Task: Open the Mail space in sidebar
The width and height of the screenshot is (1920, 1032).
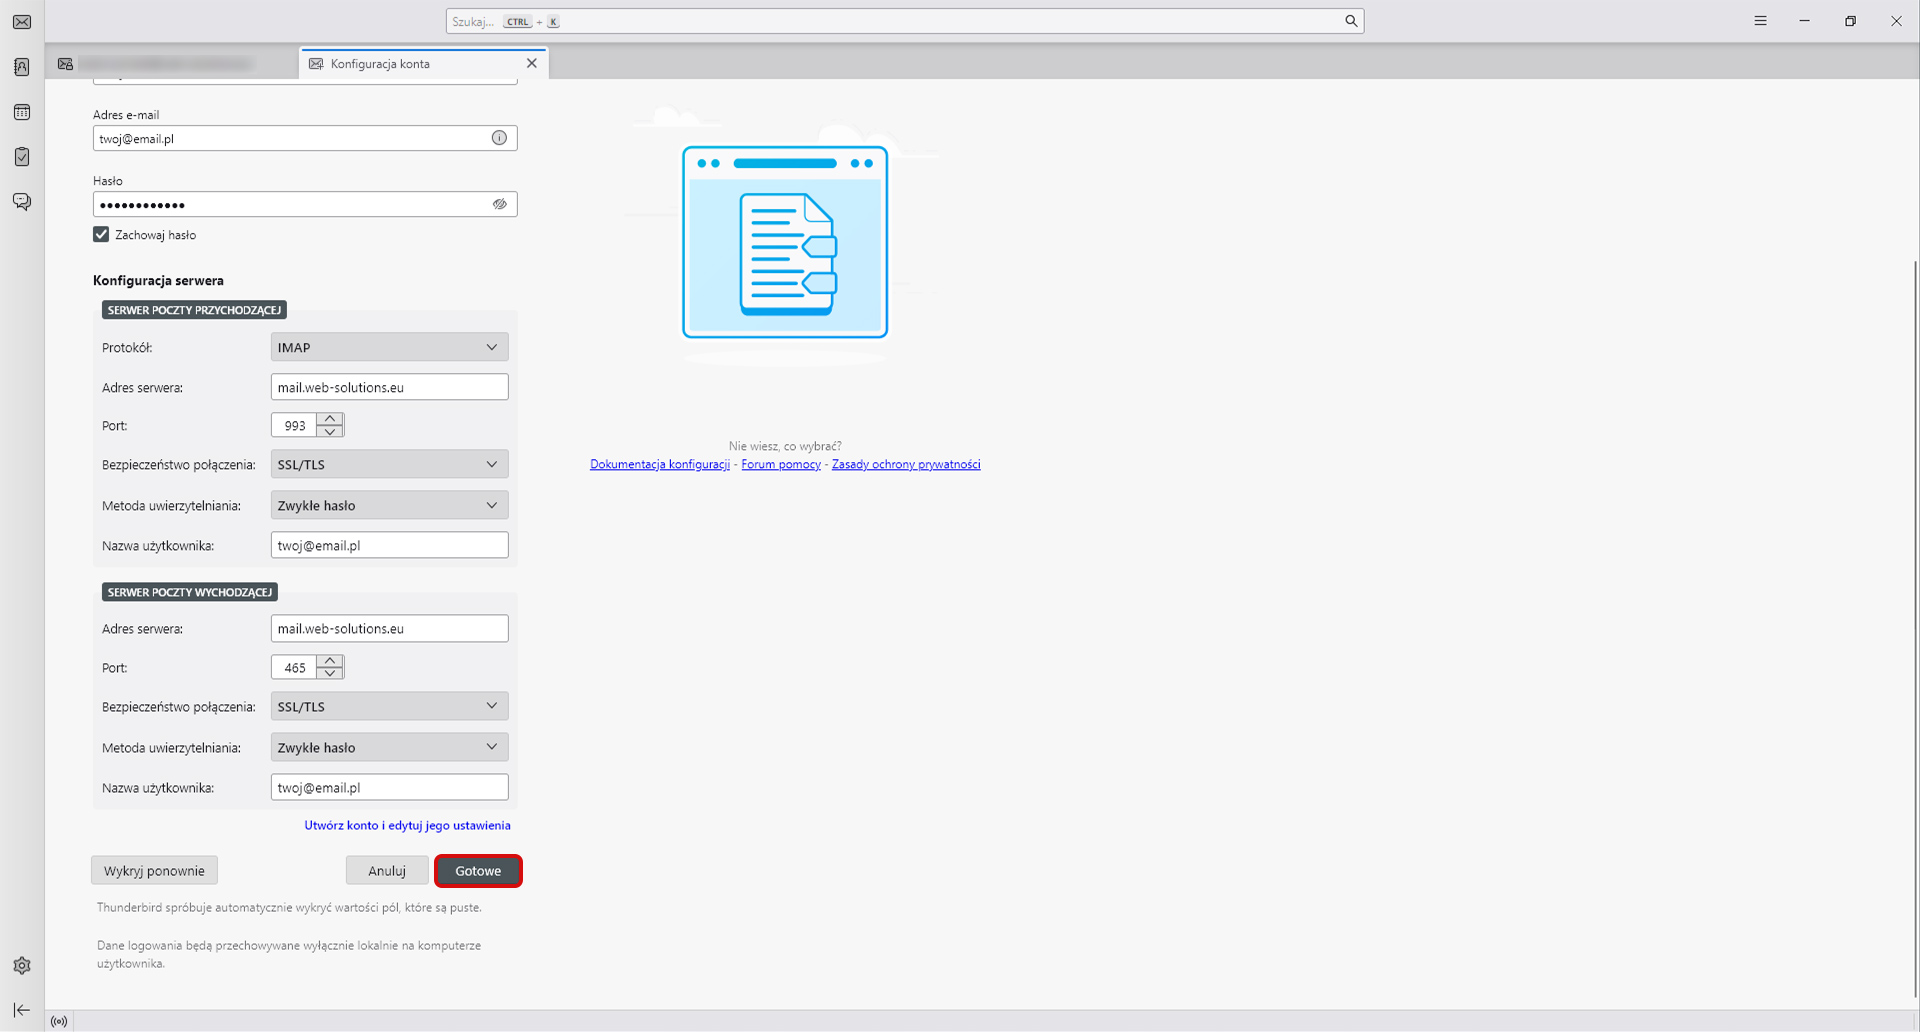Action: (22, 22)
